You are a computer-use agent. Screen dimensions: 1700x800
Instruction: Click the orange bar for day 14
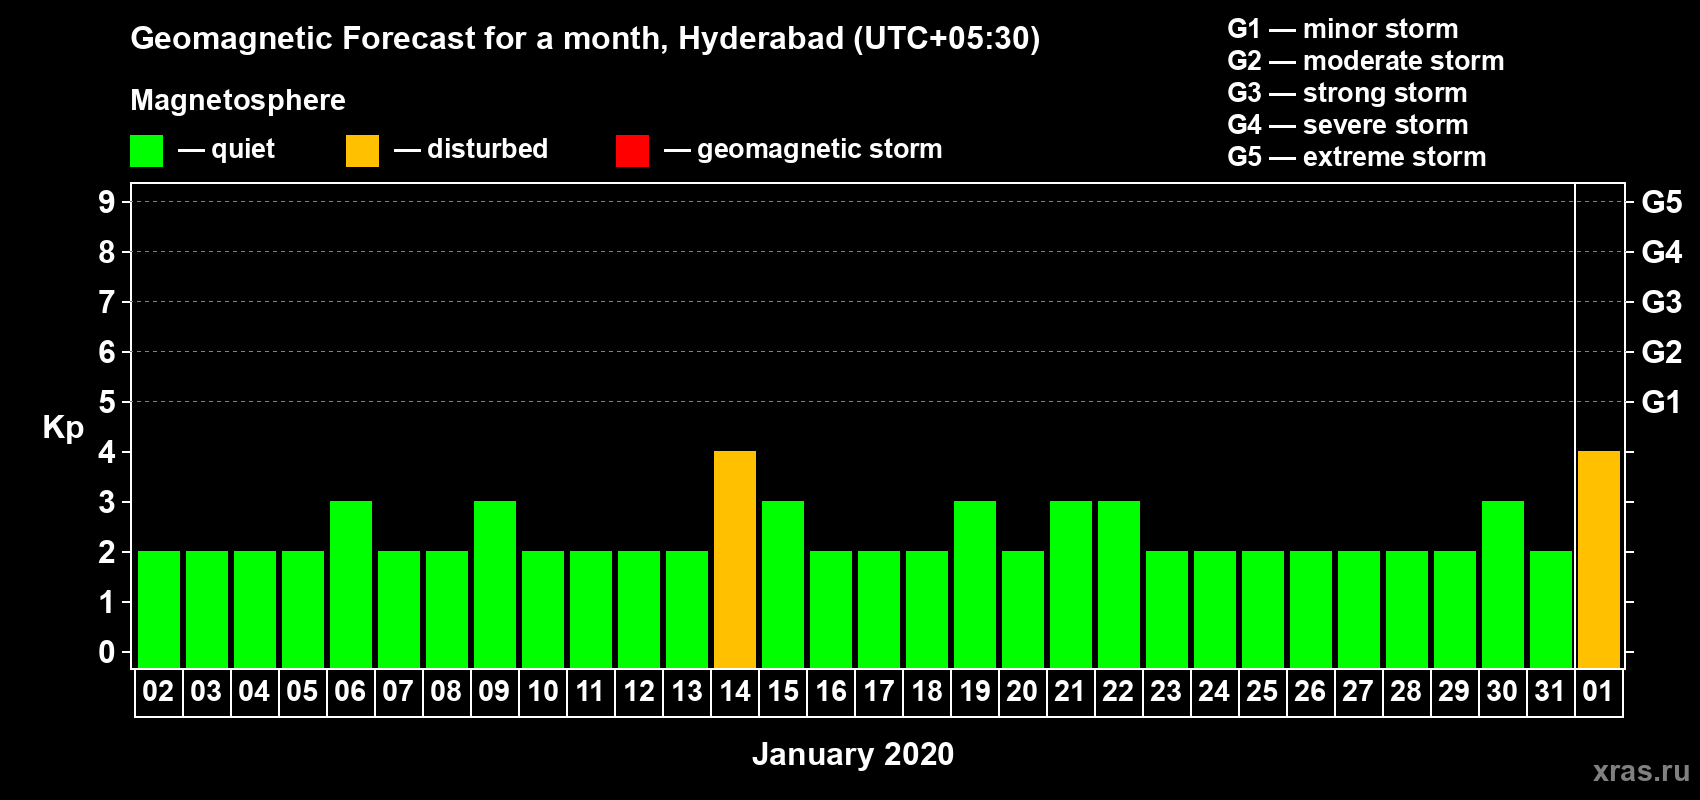tap(735, 560)
